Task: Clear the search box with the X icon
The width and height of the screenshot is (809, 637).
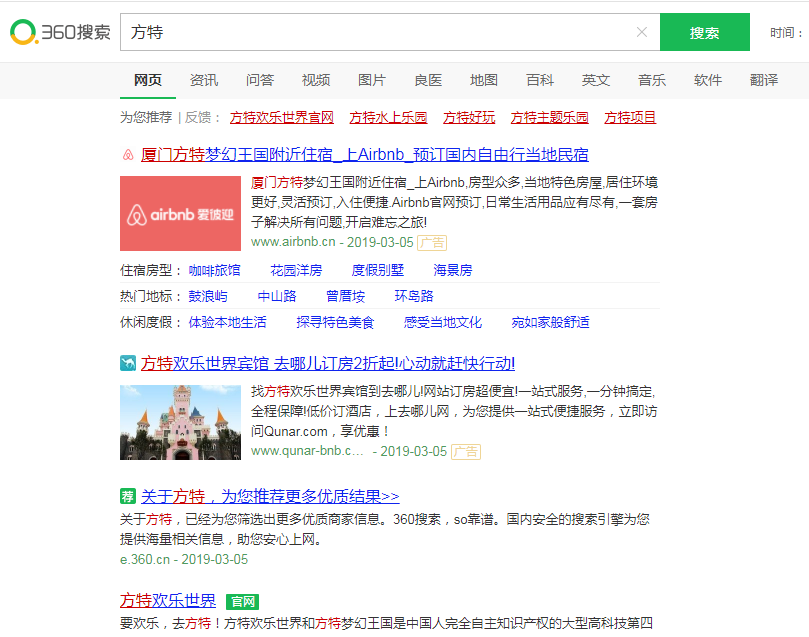Action: (642, 32)
